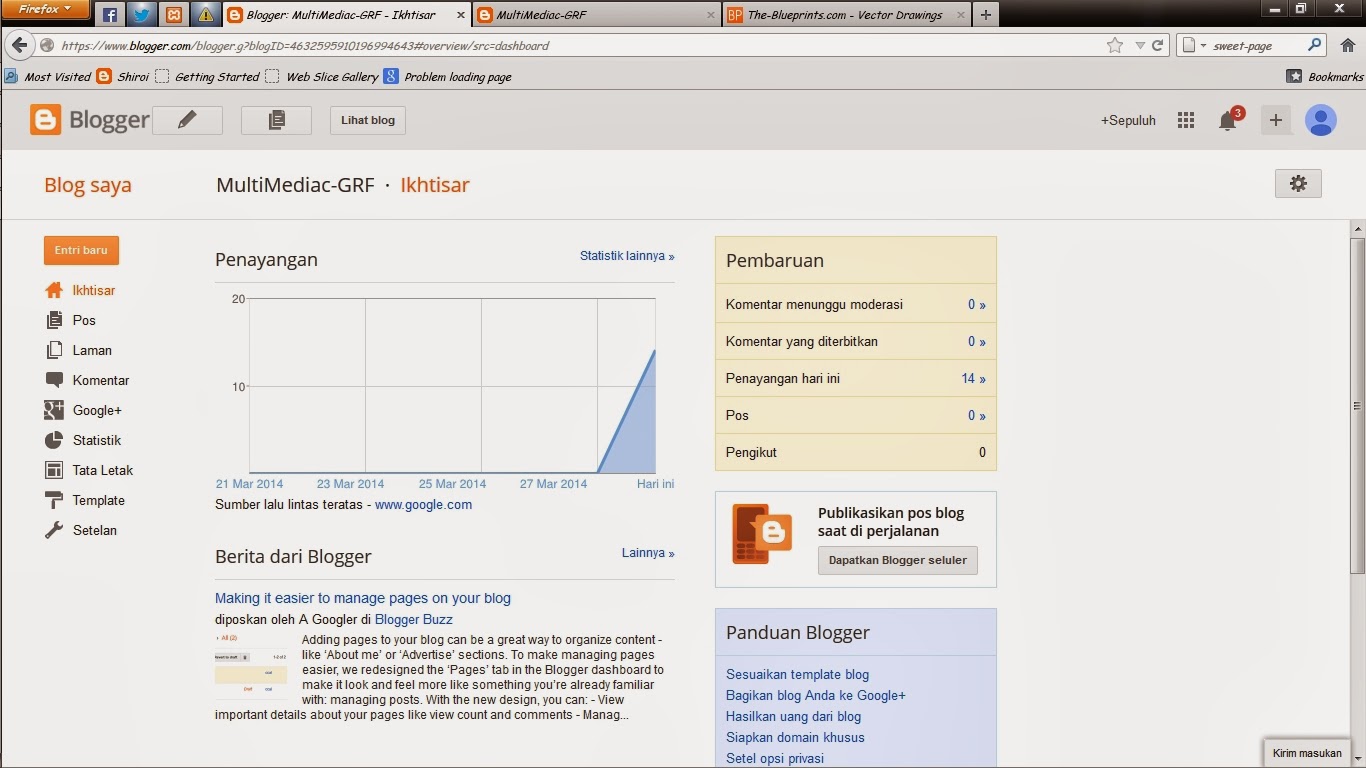Image resolution: width=1366 pixels, height=768 pixels.
Task: Click the Firefox home icon
Action: click(x=1347, y=45)
